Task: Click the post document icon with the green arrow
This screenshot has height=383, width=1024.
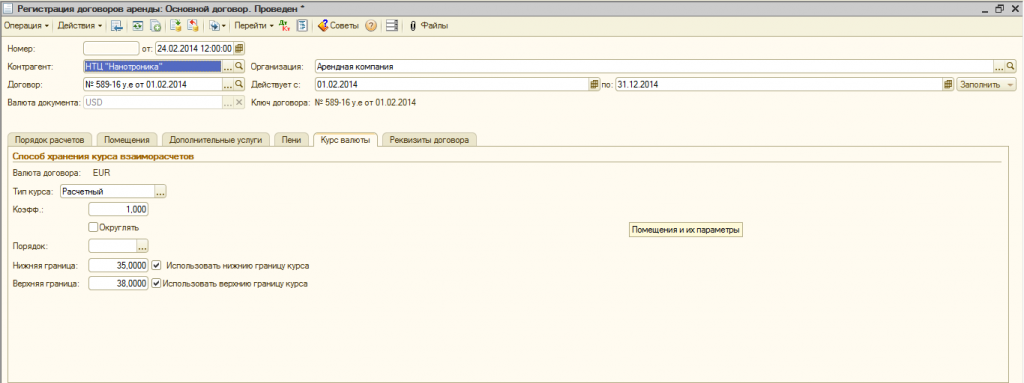Action: [175, 25]
